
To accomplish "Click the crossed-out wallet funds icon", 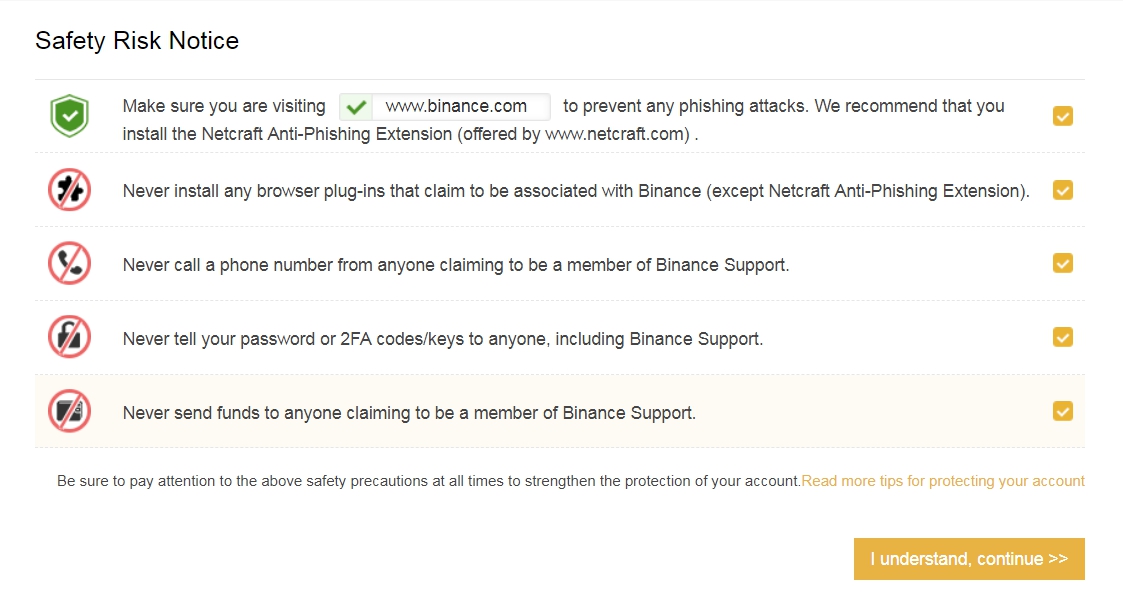I will click(69, 412).
